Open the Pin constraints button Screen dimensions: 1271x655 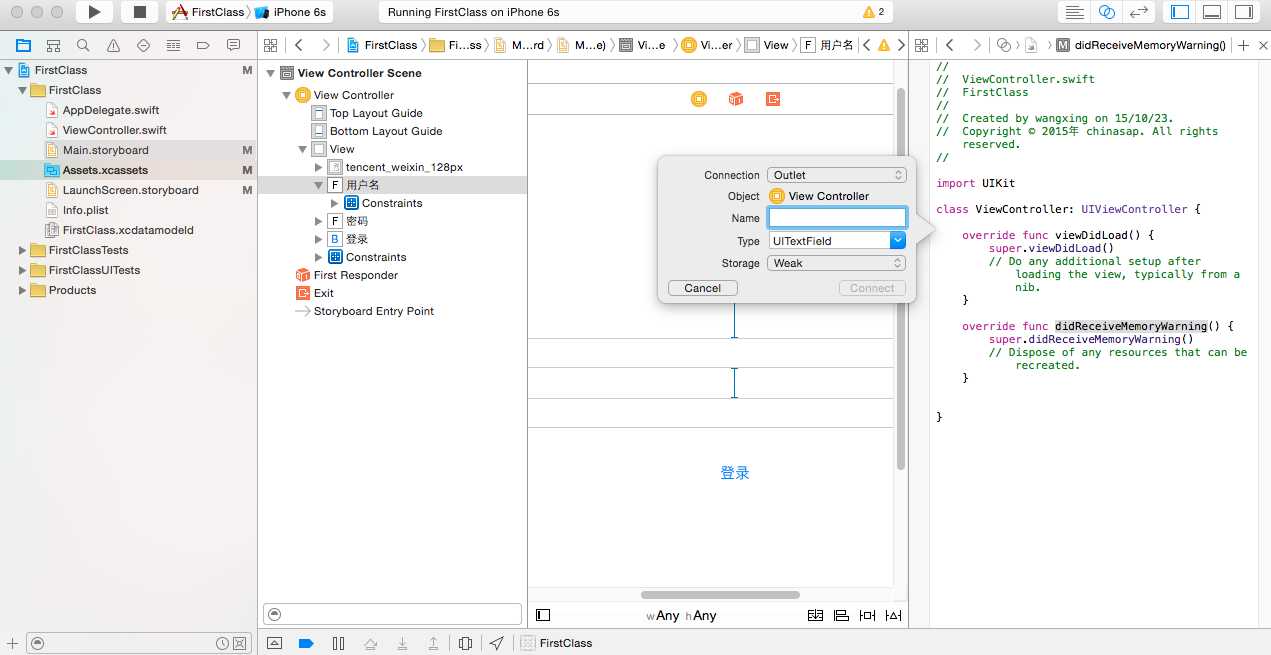click(867, 615)
